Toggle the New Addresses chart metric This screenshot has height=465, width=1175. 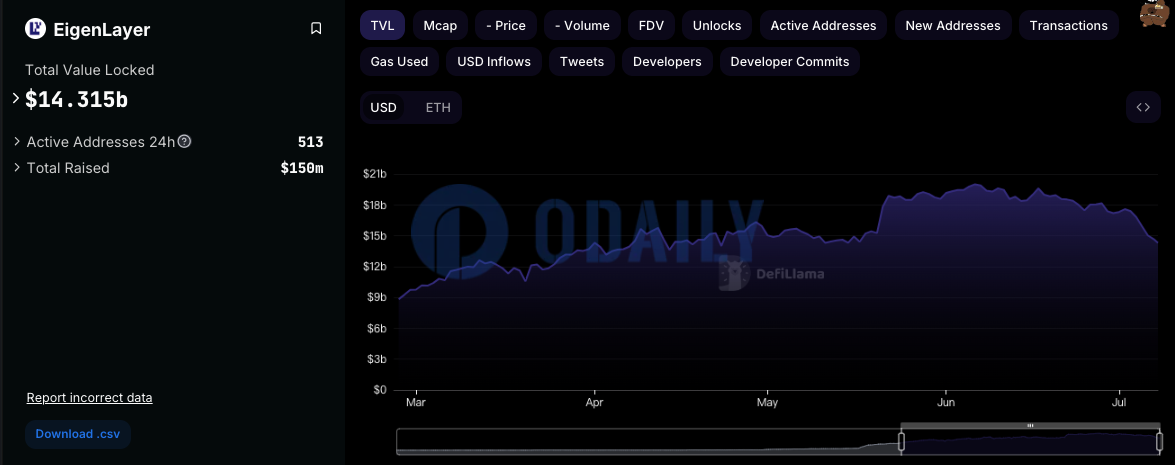pyautogui.click(x=952, y=25)
